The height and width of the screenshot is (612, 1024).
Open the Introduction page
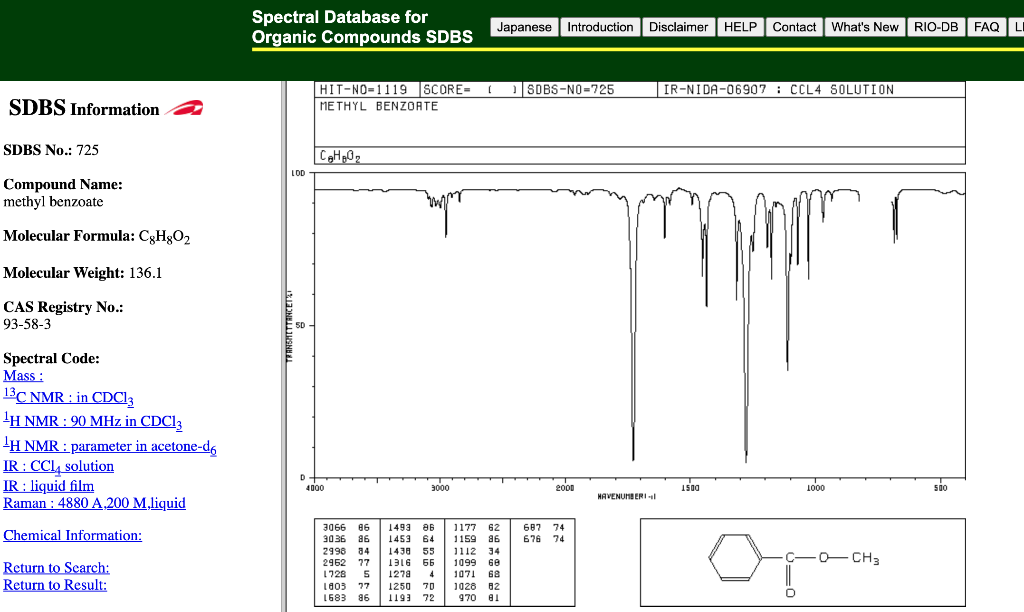point(600,27)
